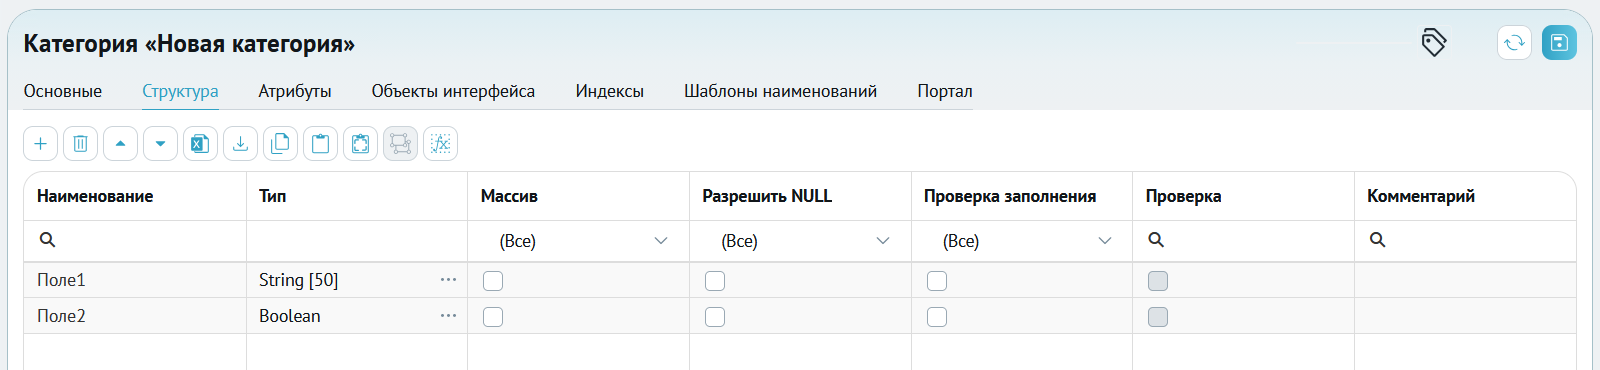Export the structure to Excel
The width and height of the screenshot is (1600, 370).
coord(200,144)
